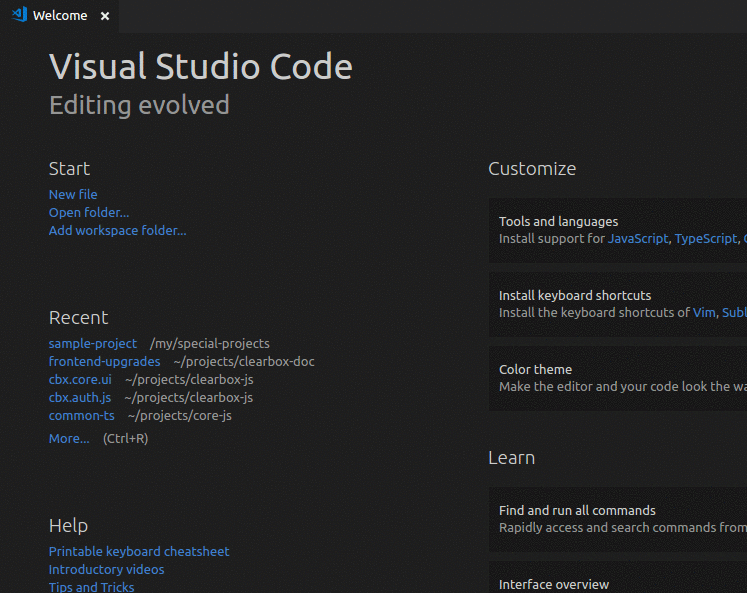Click the Vim keyboard shortcuts link
Image resolution: width=747 pixels, height=593 pixels.
(704, 313)
